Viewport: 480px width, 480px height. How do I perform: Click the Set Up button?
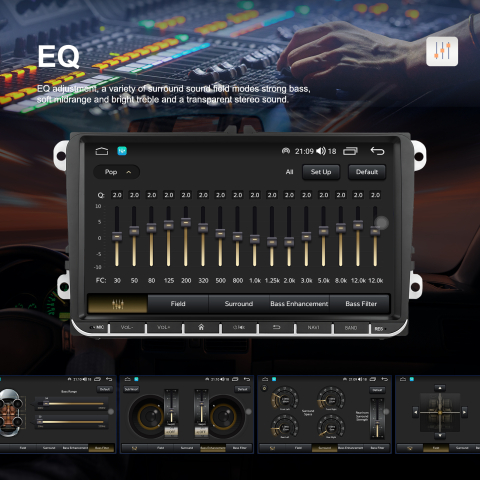pos(321,172)
